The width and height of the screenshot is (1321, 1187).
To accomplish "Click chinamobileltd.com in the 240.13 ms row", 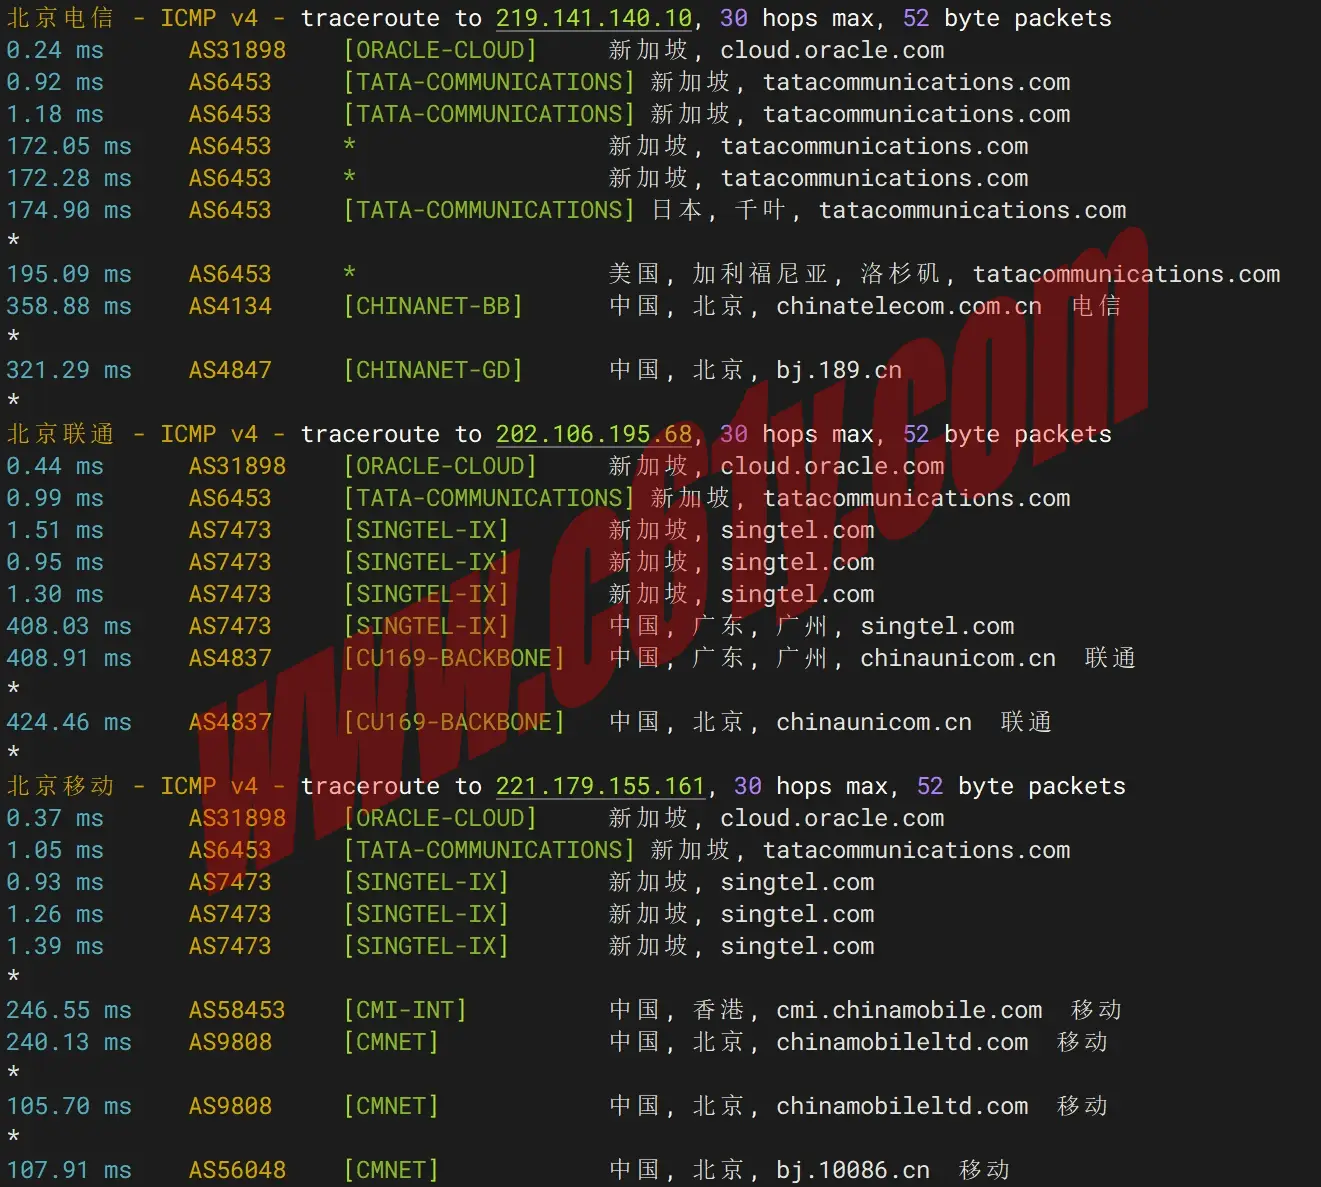I will click(x=902, y=1042).
